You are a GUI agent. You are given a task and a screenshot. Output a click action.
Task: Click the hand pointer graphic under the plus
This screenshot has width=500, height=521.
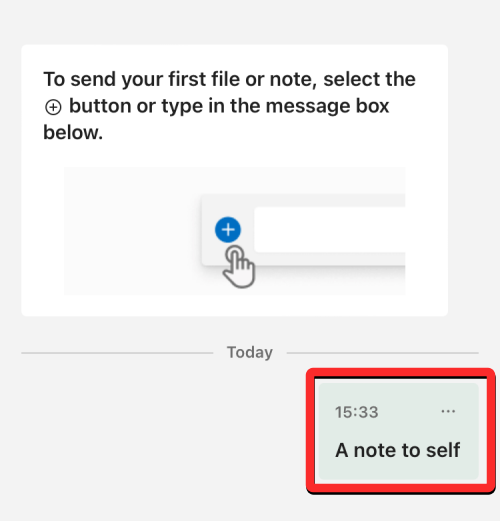click(239, 267)
